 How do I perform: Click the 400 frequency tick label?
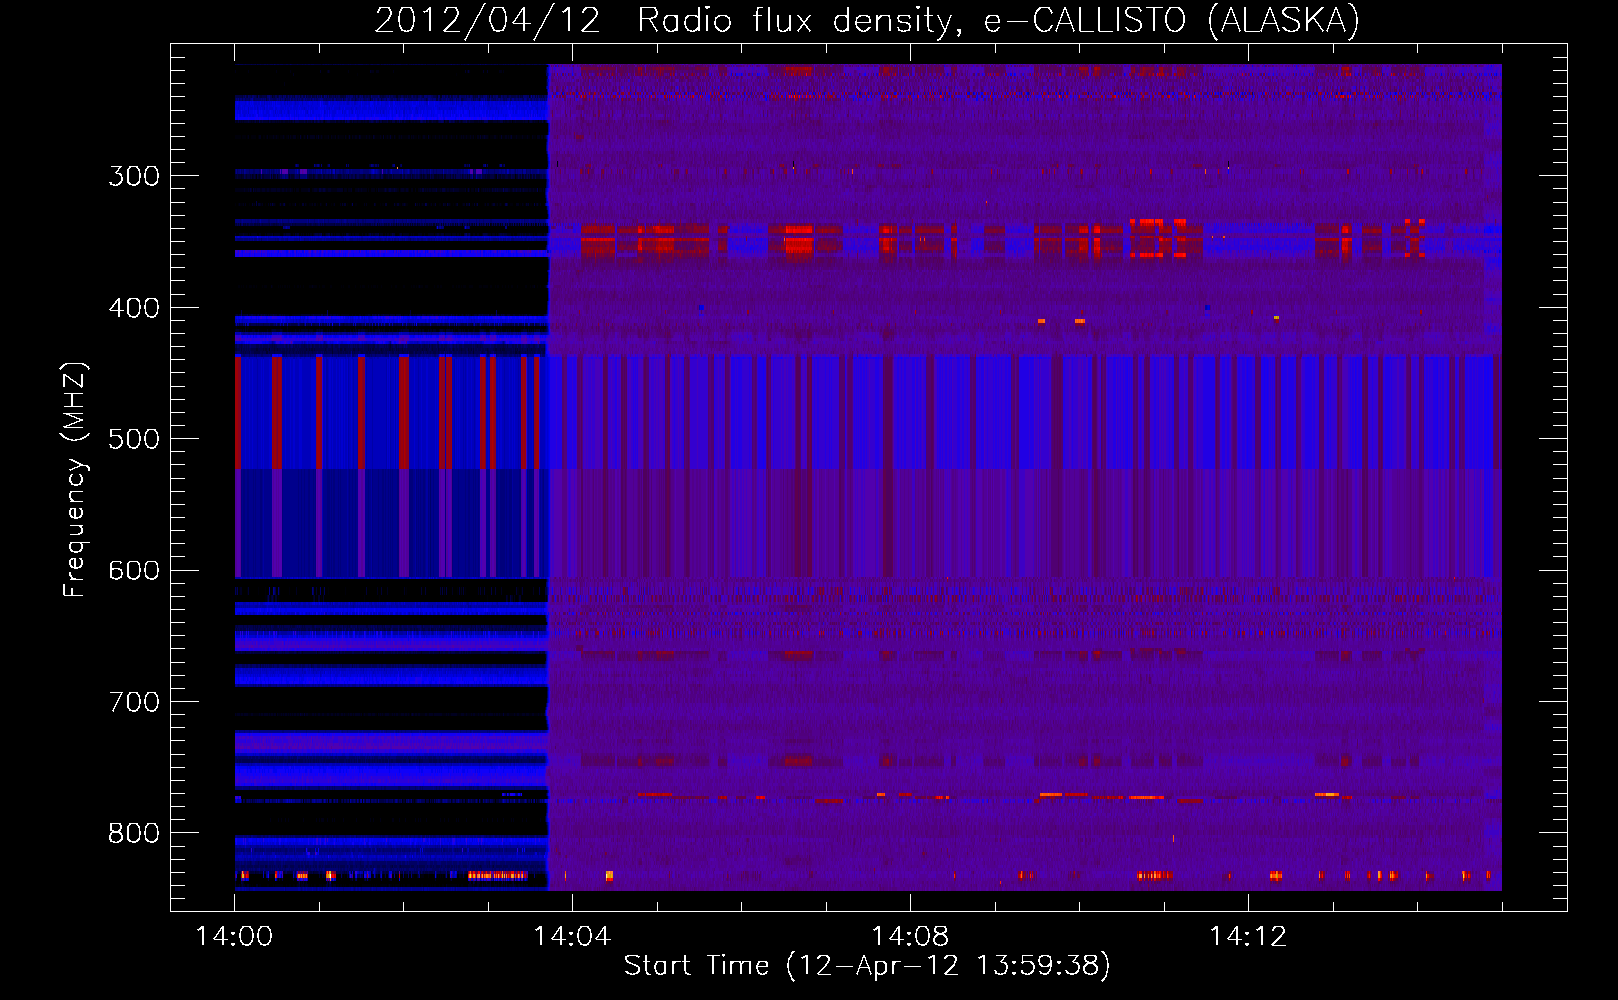point(134,308)
